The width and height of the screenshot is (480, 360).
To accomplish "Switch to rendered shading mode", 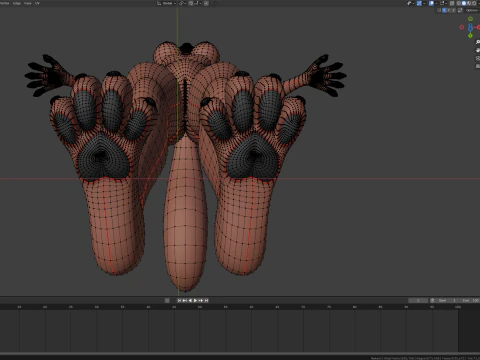I will (x=474, y=3).
